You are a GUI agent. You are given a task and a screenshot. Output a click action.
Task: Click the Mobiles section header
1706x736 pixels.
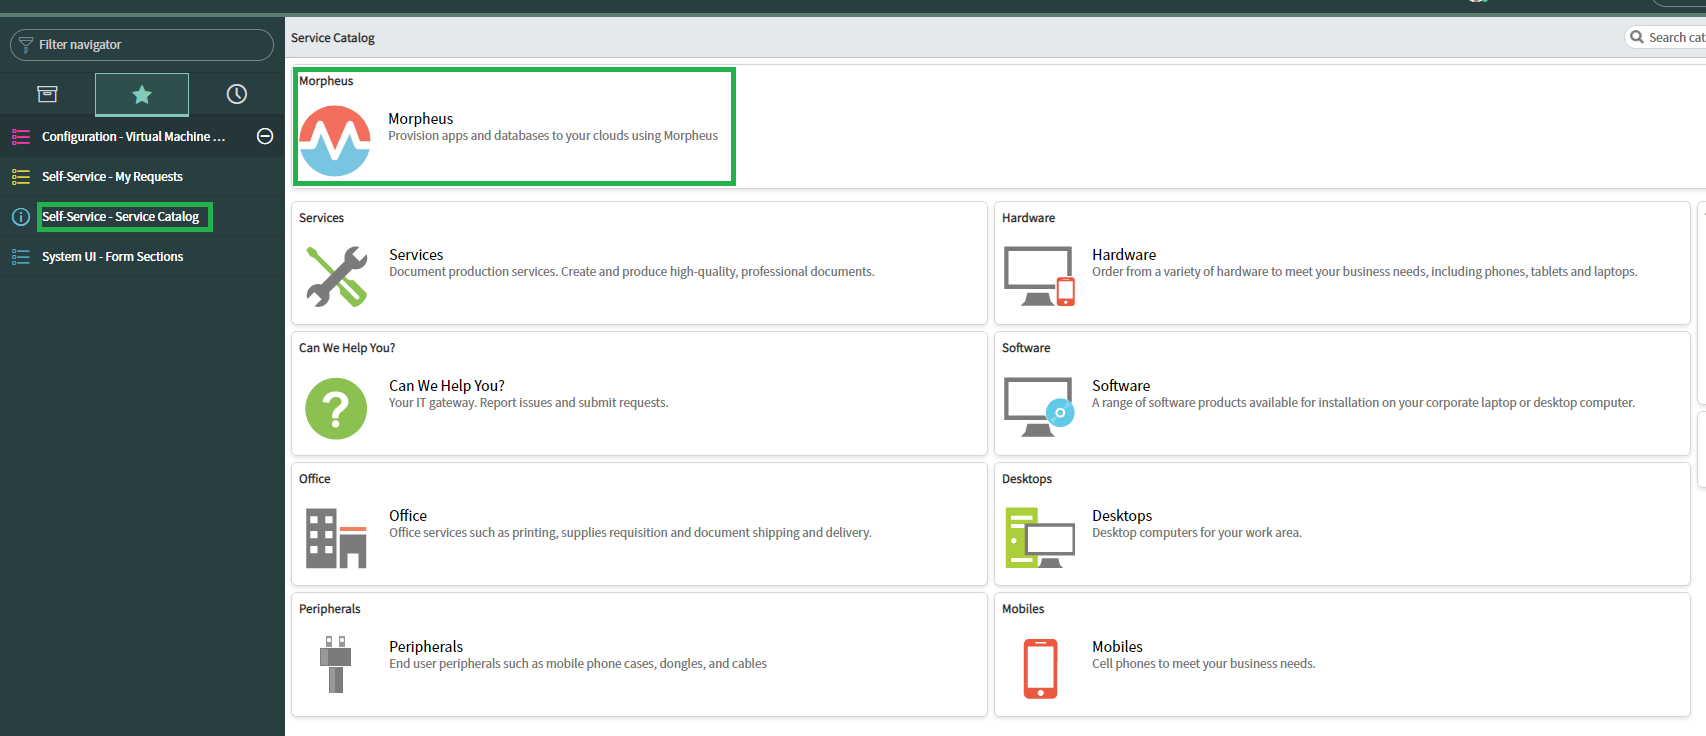[1023, 609]
